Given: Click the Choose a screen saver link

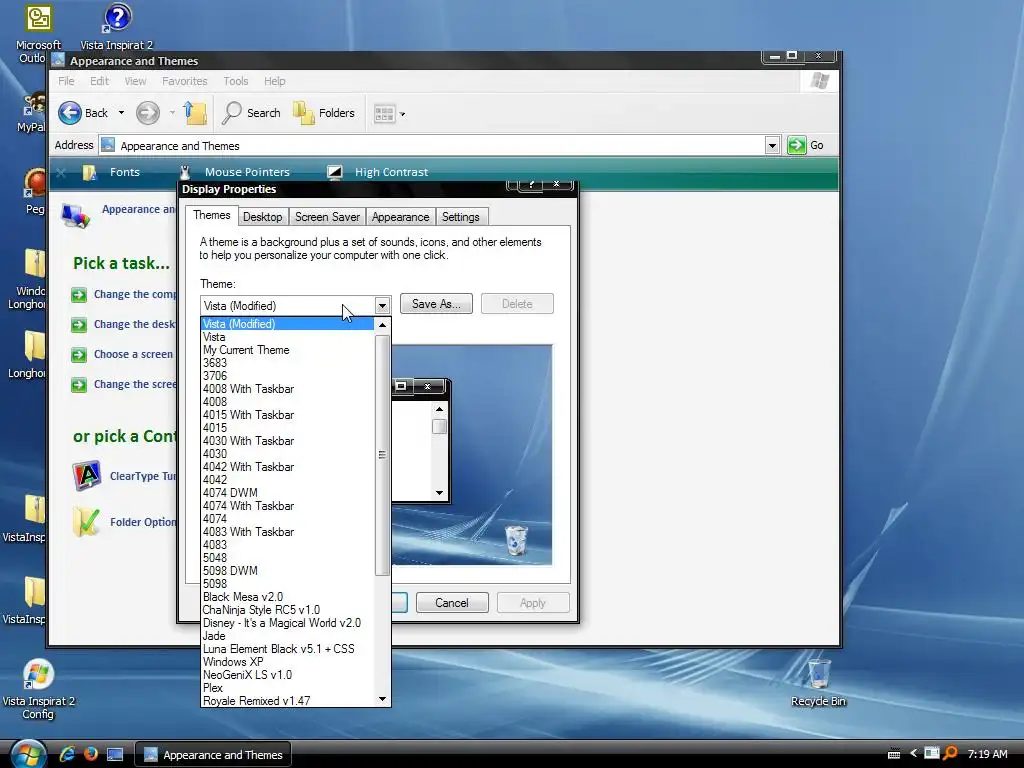Looking at the screenshot, I should tap(134, 354).
